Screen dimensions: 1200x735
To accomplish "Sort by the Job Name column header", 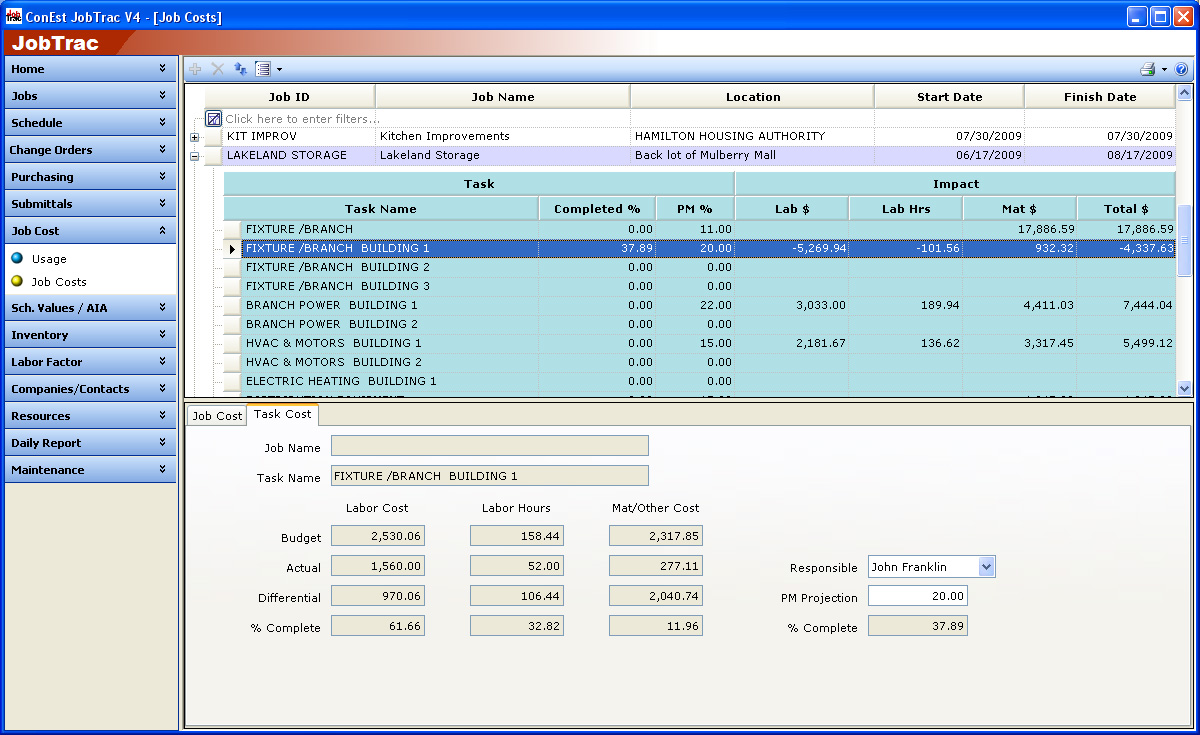I will 503,97.
